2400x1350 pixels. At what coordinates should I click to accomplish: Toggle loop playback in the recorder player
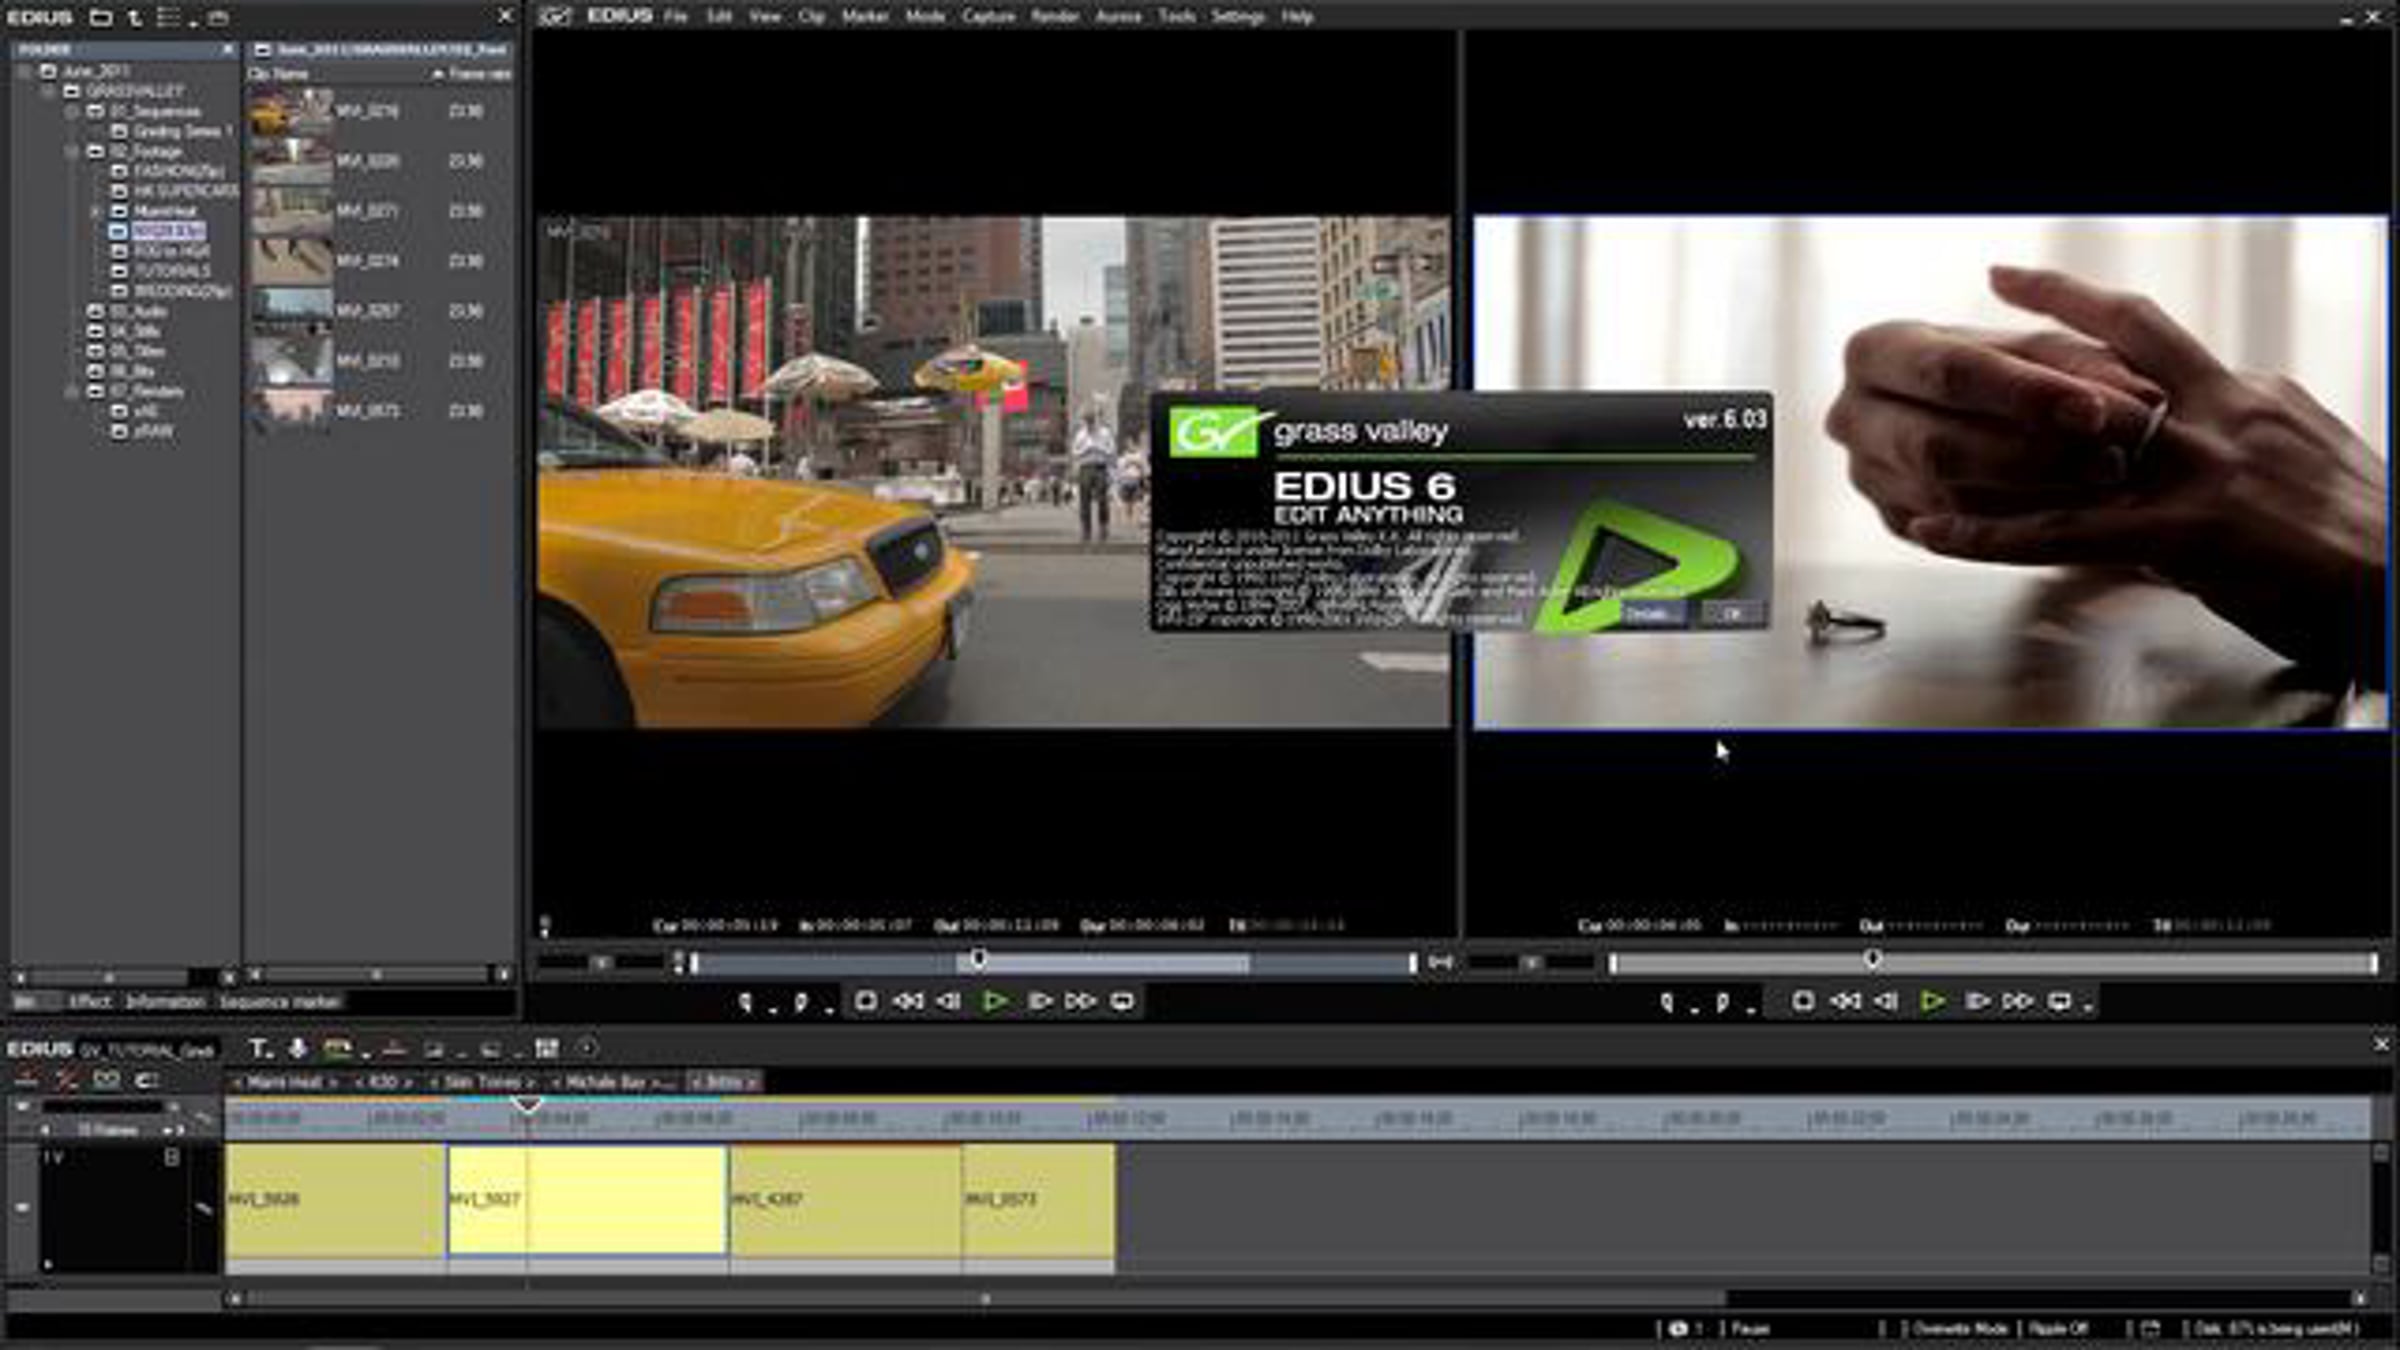2060,1001
